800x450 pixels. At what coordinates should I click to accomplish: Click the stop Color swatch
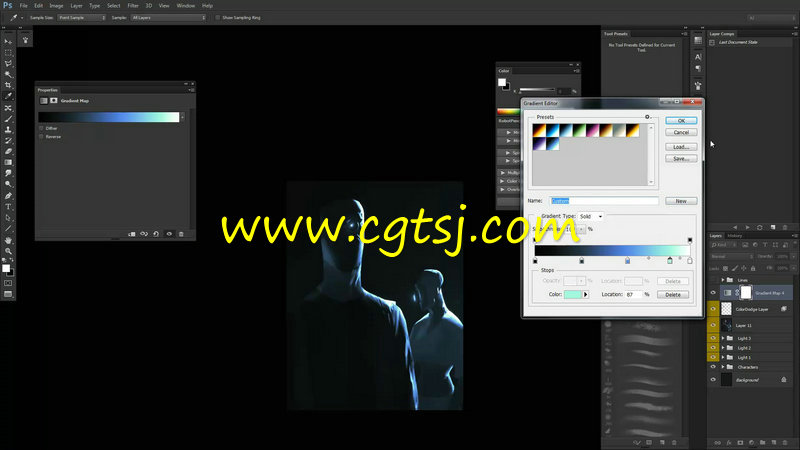click(573, 294)
